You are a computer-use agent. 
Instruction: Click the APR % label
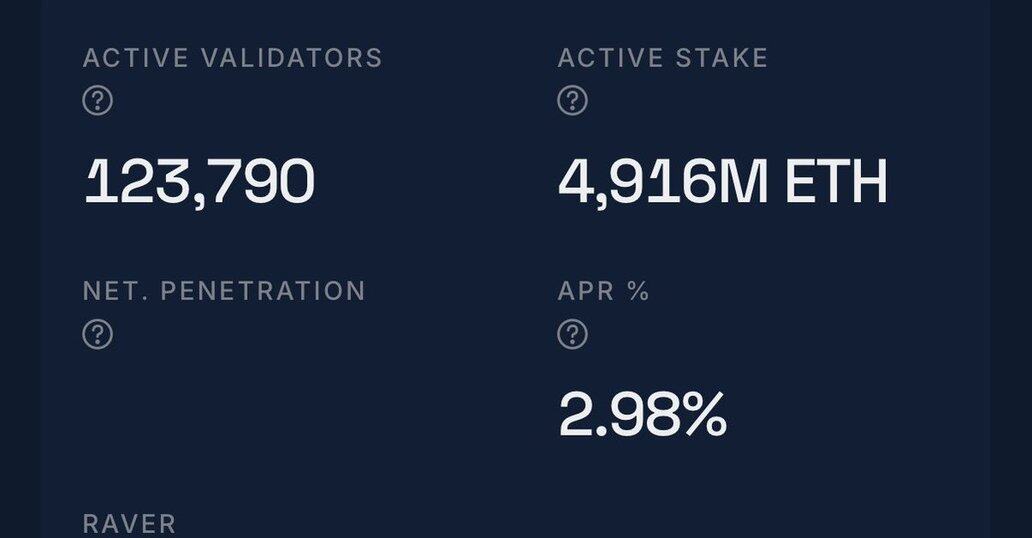click(x=603, y=291)
